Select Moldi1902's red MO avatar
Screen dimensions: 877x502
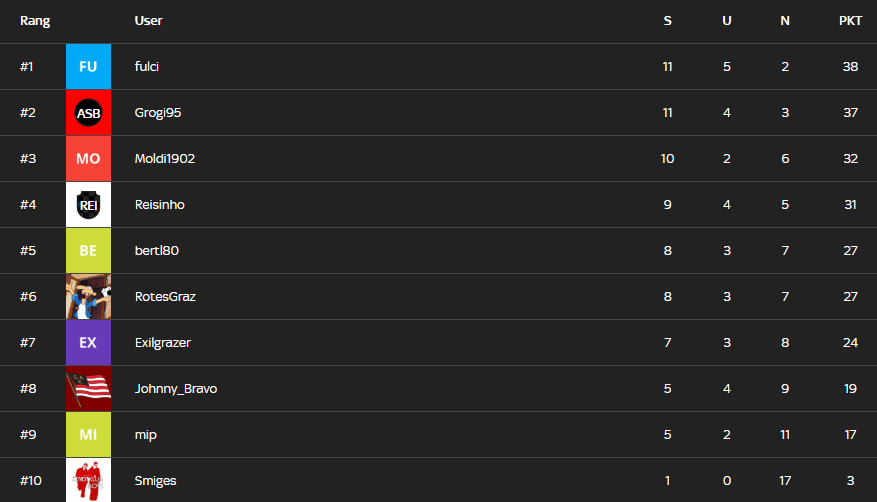click(88, 159)
